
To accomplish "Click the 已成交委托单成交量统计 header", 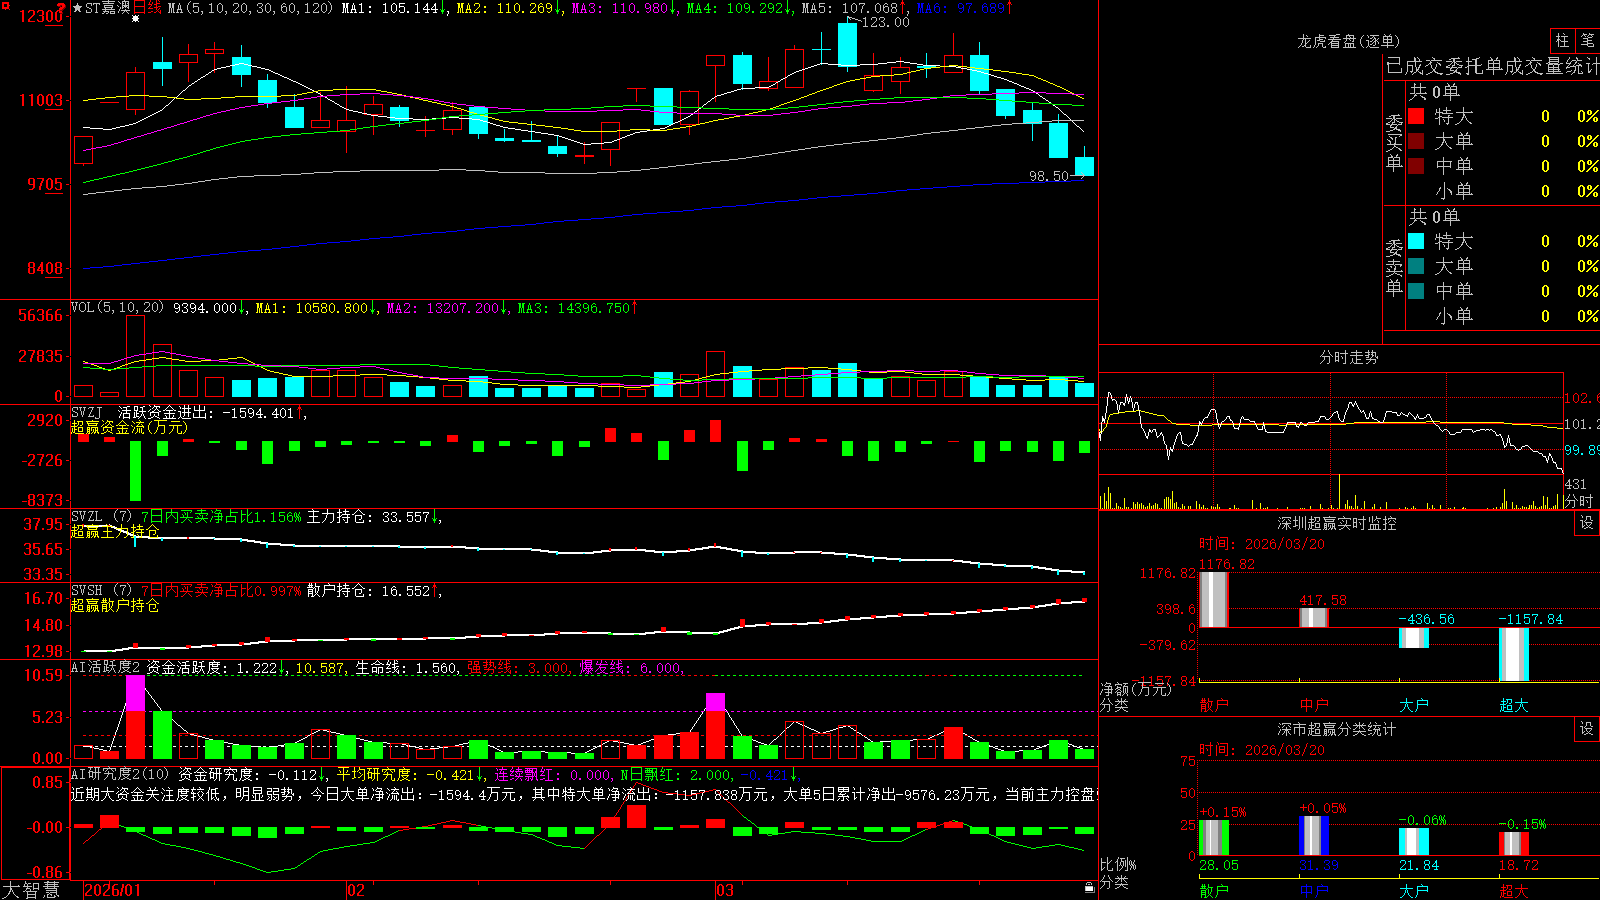I will [1492, 66].
